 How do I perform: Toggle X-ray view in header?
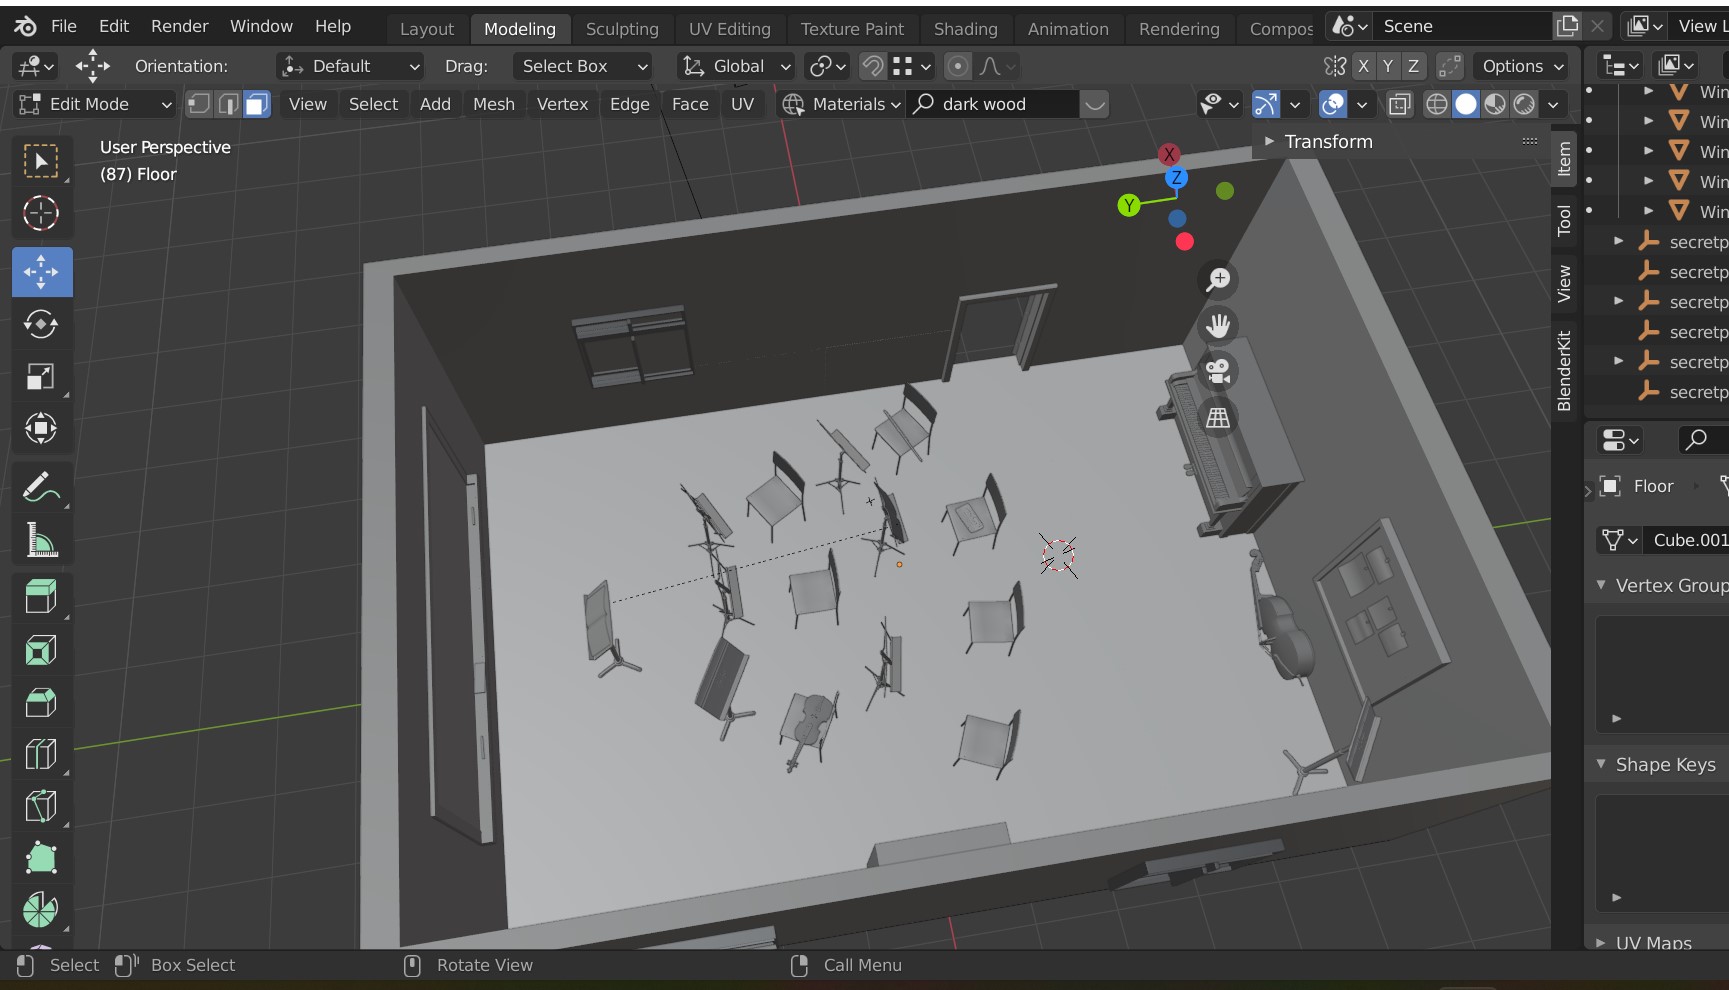(x=1399, y=104)
